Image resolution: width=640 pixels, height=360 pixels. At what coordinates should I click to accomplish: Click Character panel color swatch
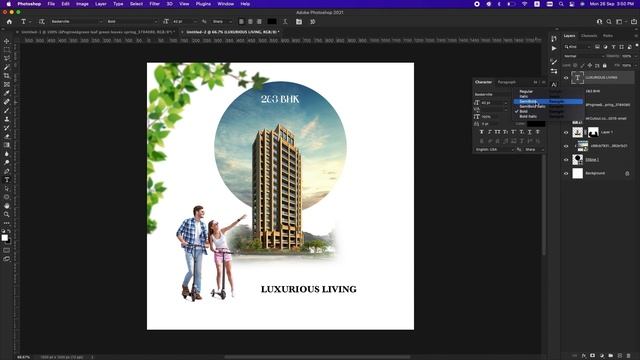[536, 124]
